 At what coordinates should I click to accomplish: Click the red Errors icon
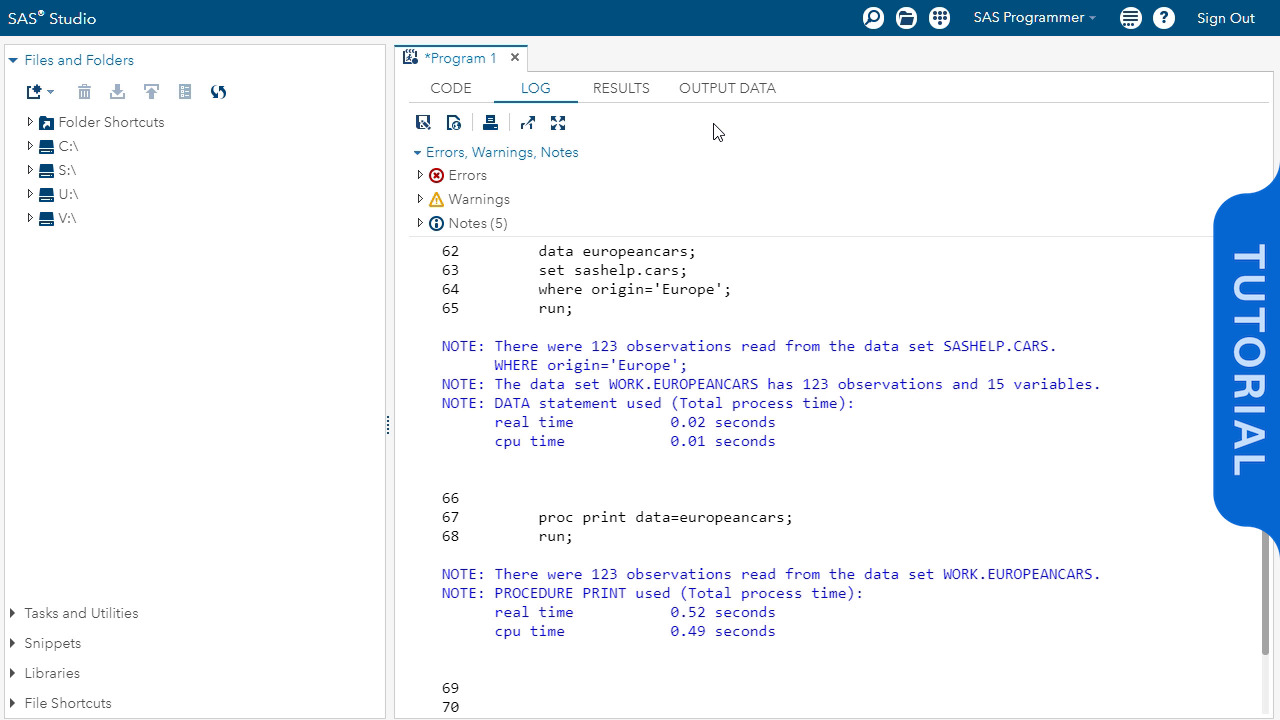coord(436,176)
